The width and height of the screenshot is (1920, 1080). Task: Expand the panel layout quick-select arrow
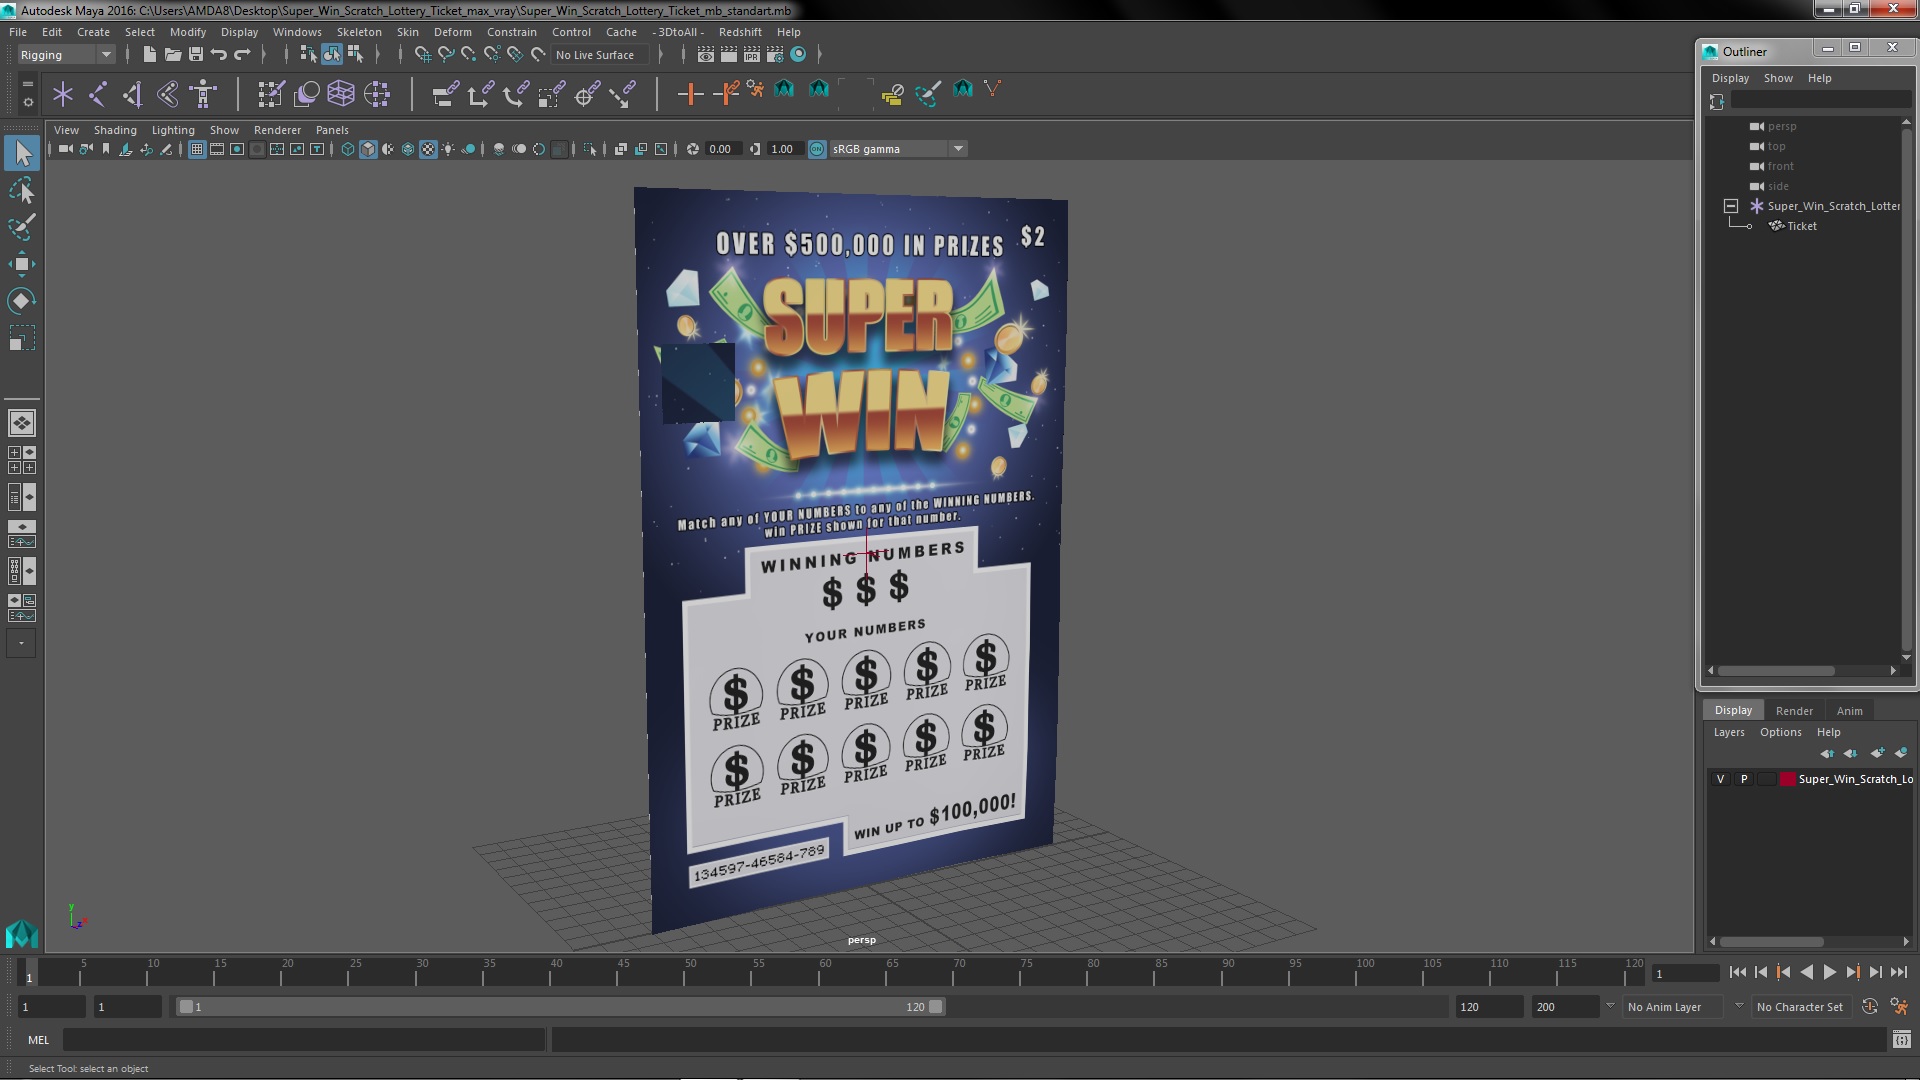21,643
